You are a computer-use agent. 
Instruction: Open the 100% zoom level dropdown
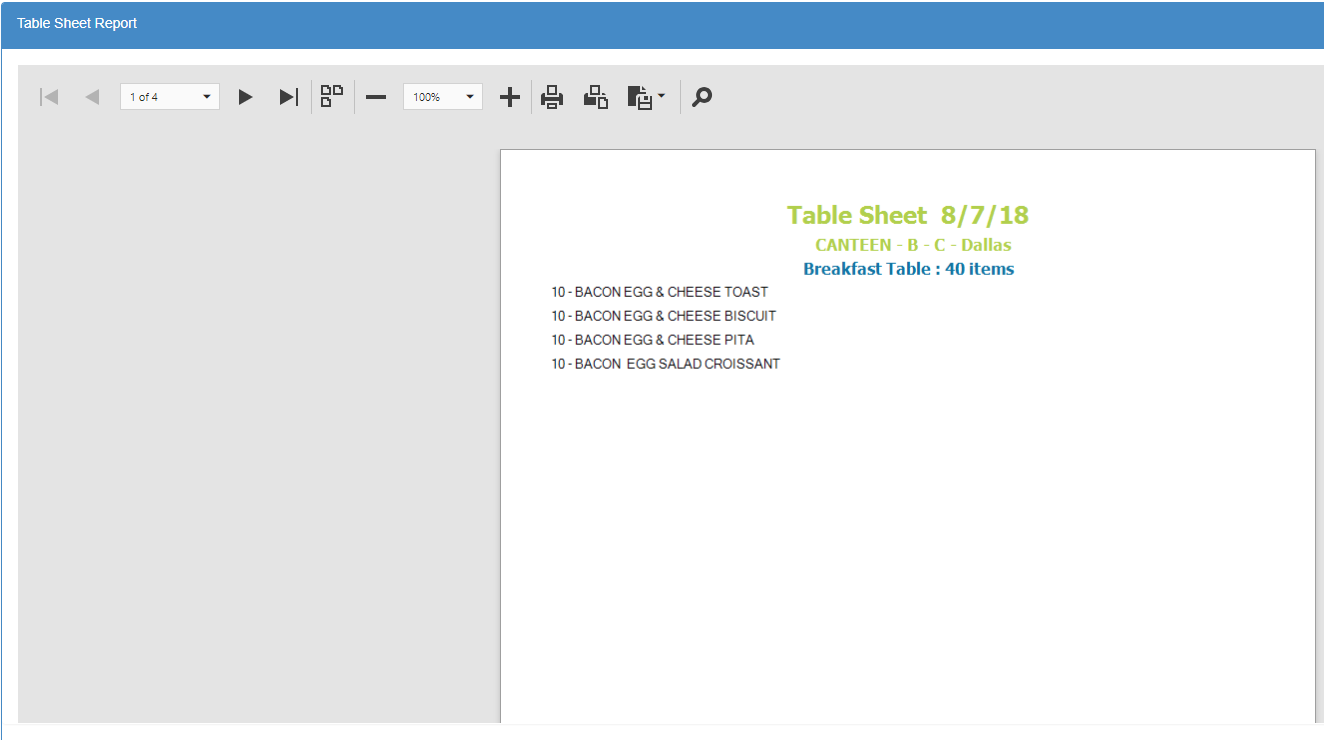click(x=443, y=97)
